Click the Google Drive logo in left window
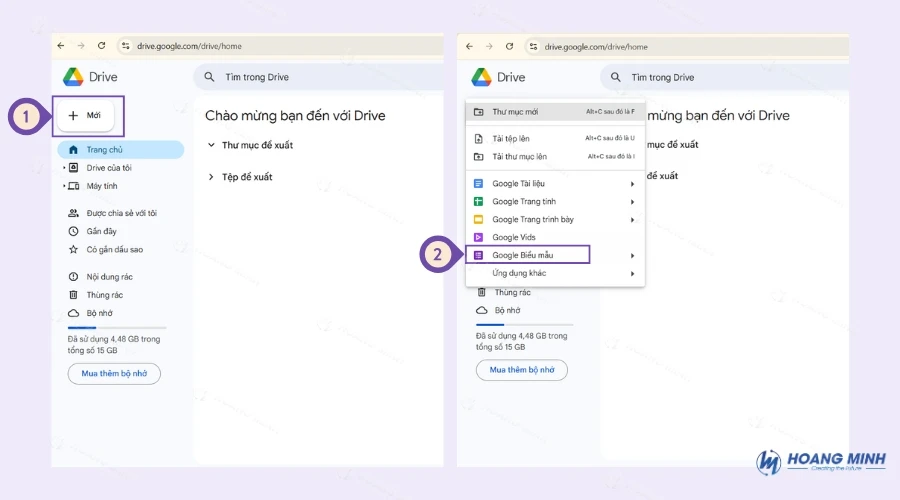The height and width of the screenshot is (500, 900). (73, 77)
